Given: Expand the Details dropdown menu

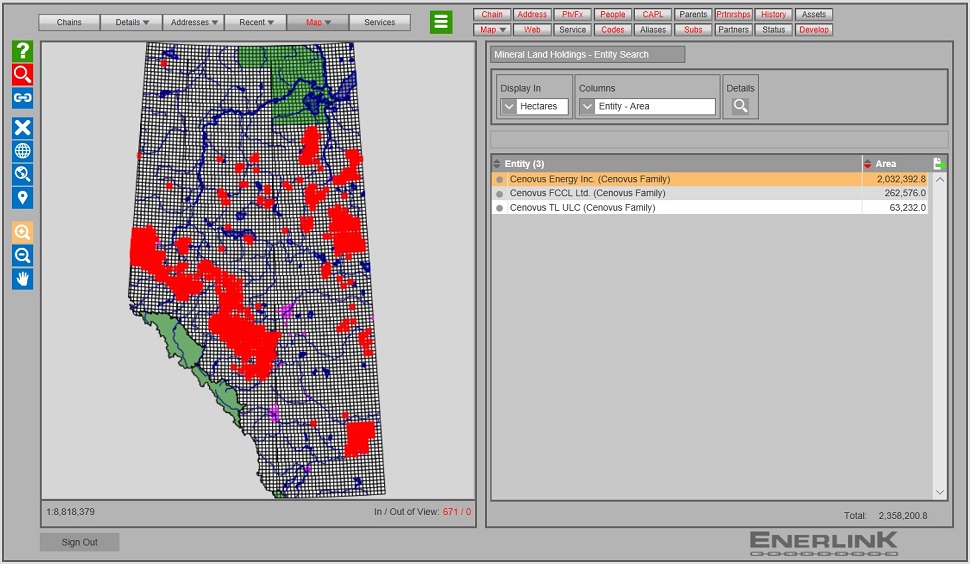Looking at the screenshot, I should point(132,22).
